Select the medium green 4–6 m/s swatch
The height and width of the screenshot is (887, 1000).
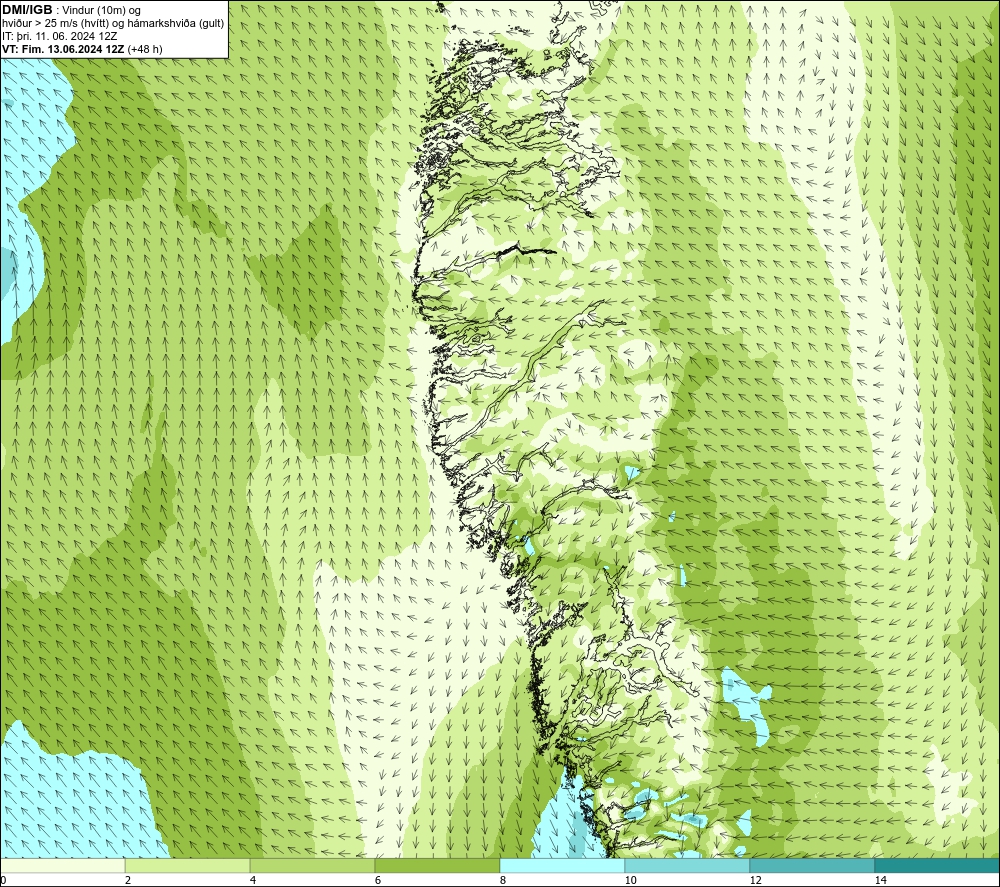pos(312,865)
